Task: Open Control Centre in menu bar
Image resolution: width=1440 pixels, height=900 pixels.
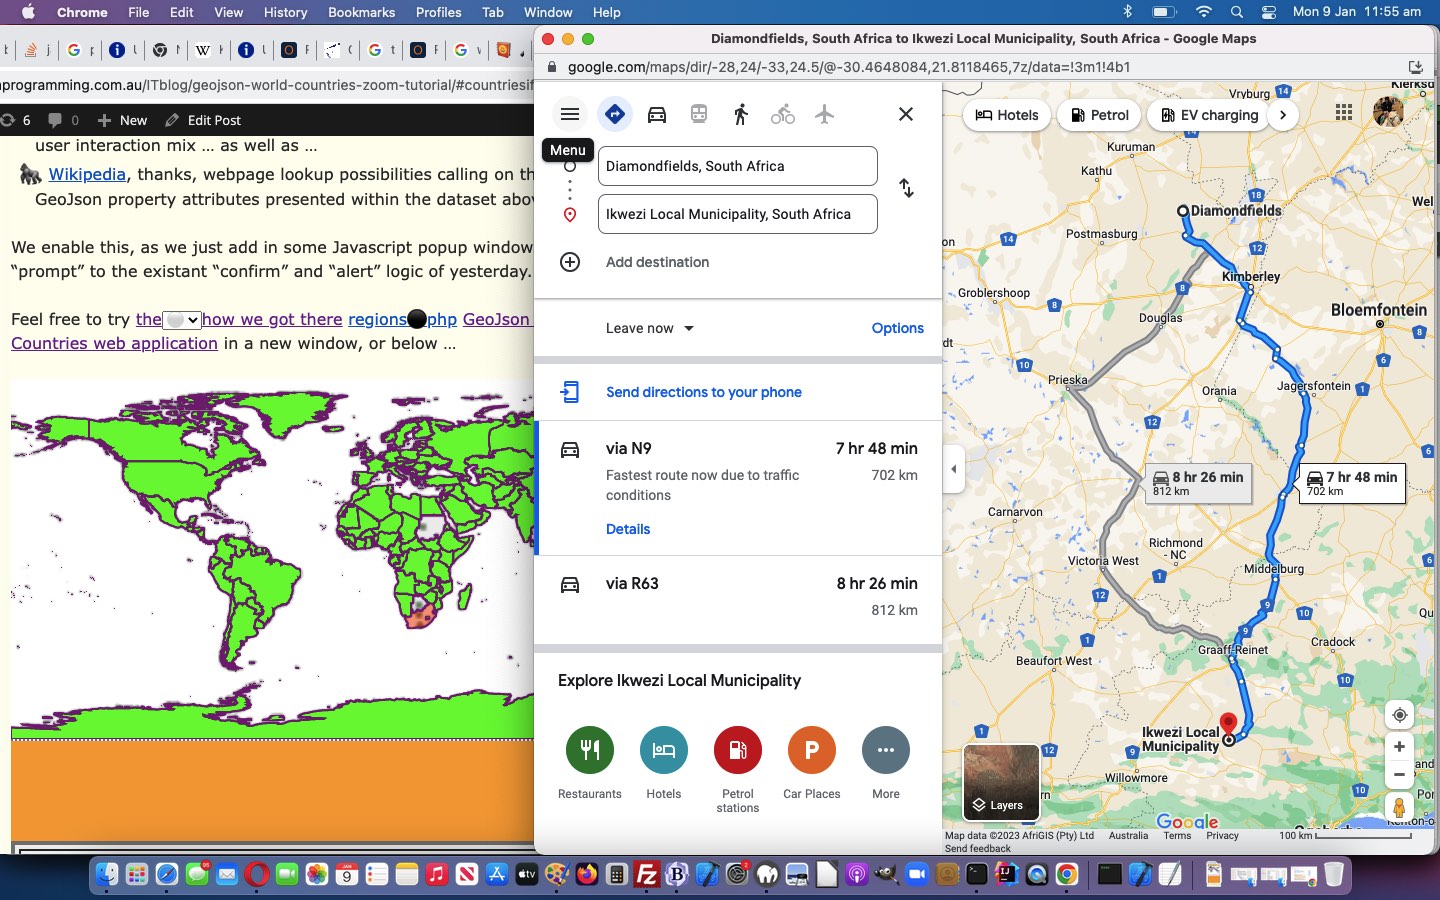Action: 1268,12
